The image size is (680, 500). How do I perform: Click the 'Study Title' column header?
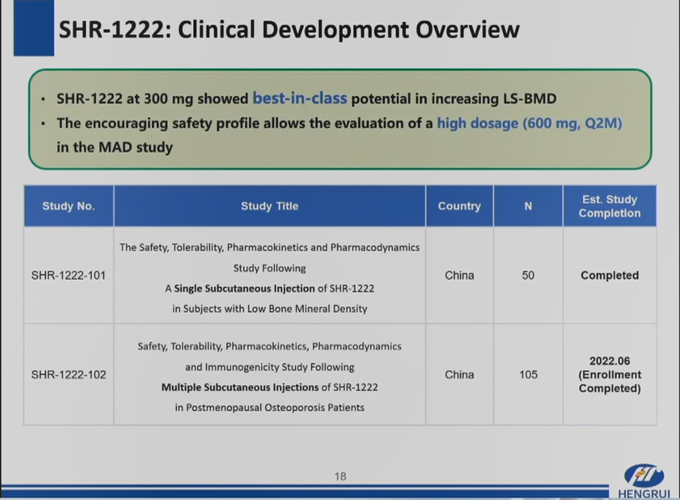269,206
